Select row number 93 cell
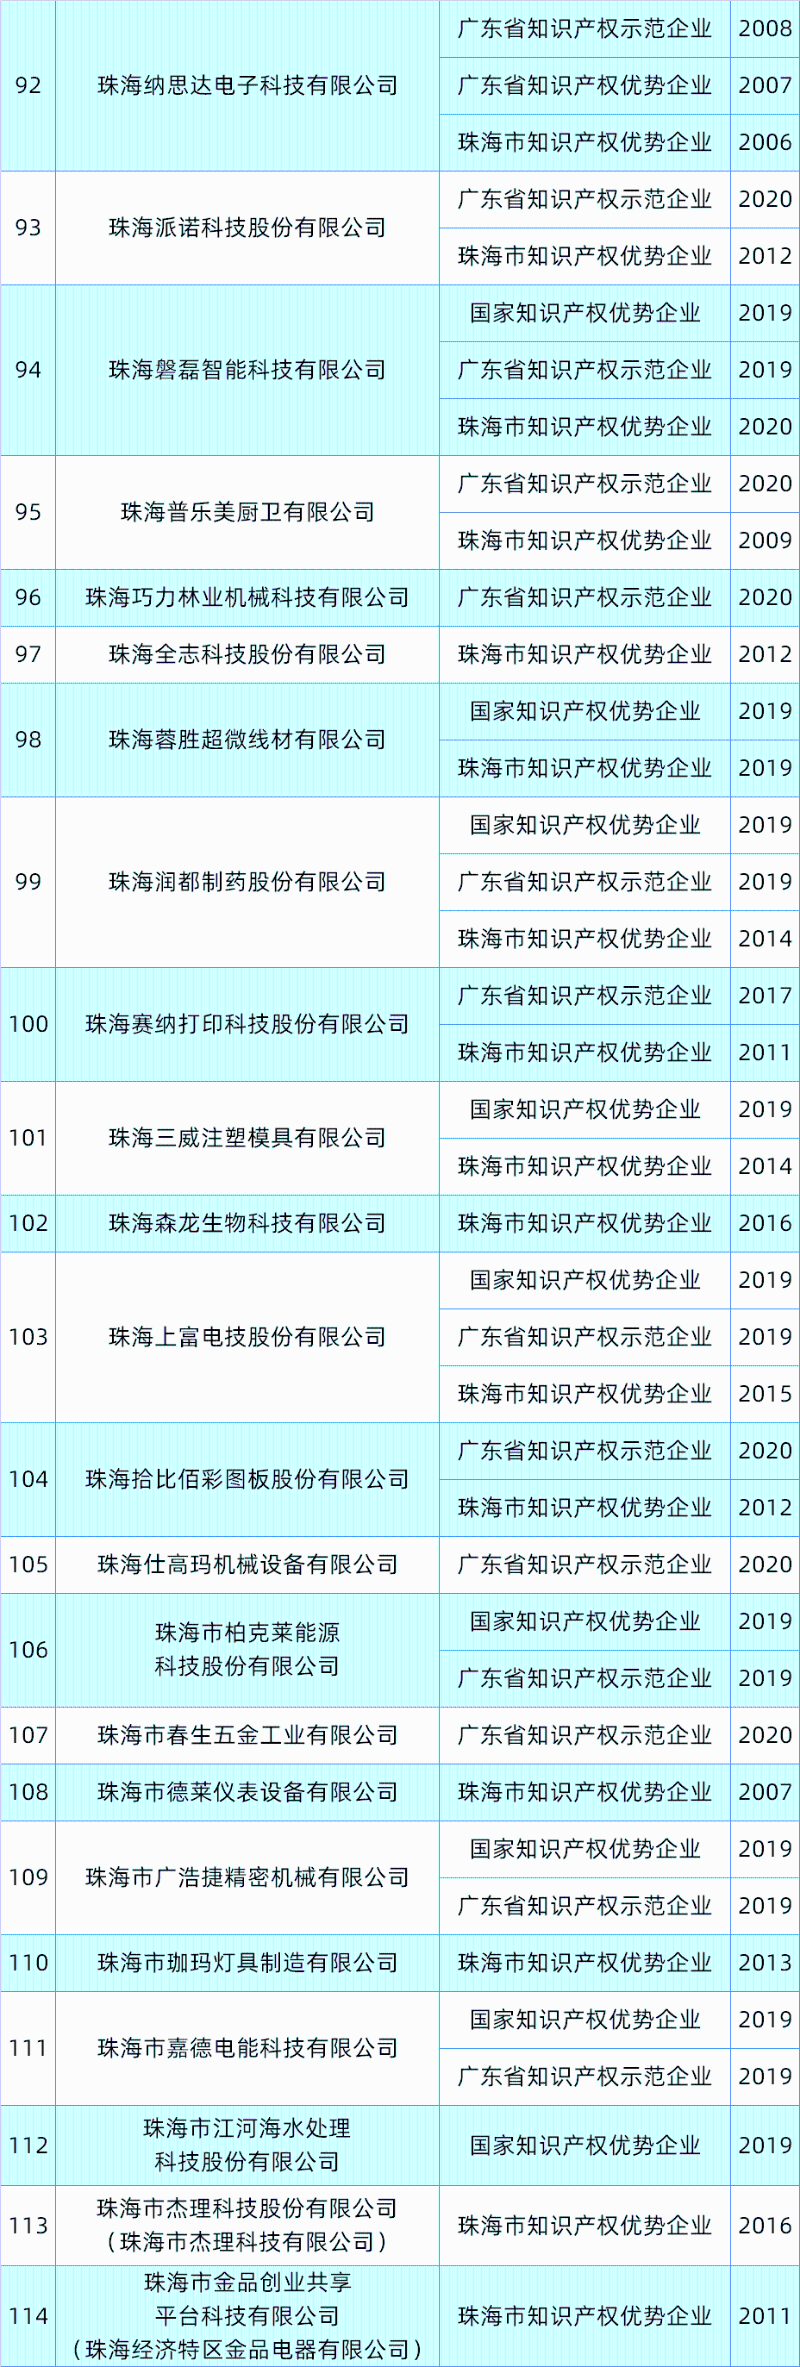Viewport: 800px width, 2367px height. pos(28,228)
